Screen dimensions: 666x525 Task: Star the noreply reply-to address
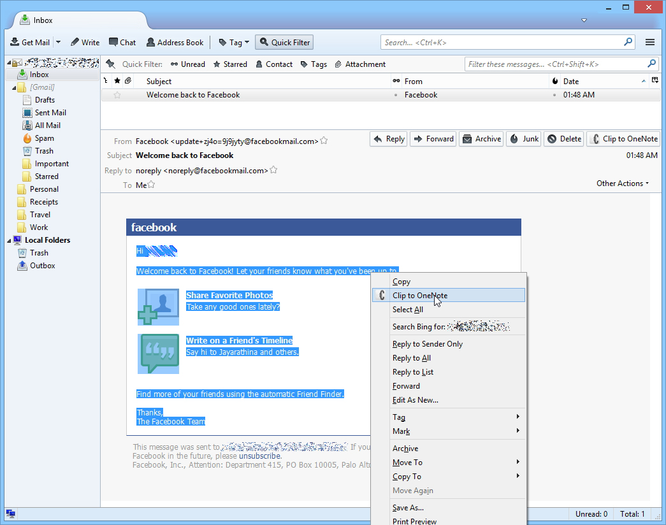tap(274, 170)
